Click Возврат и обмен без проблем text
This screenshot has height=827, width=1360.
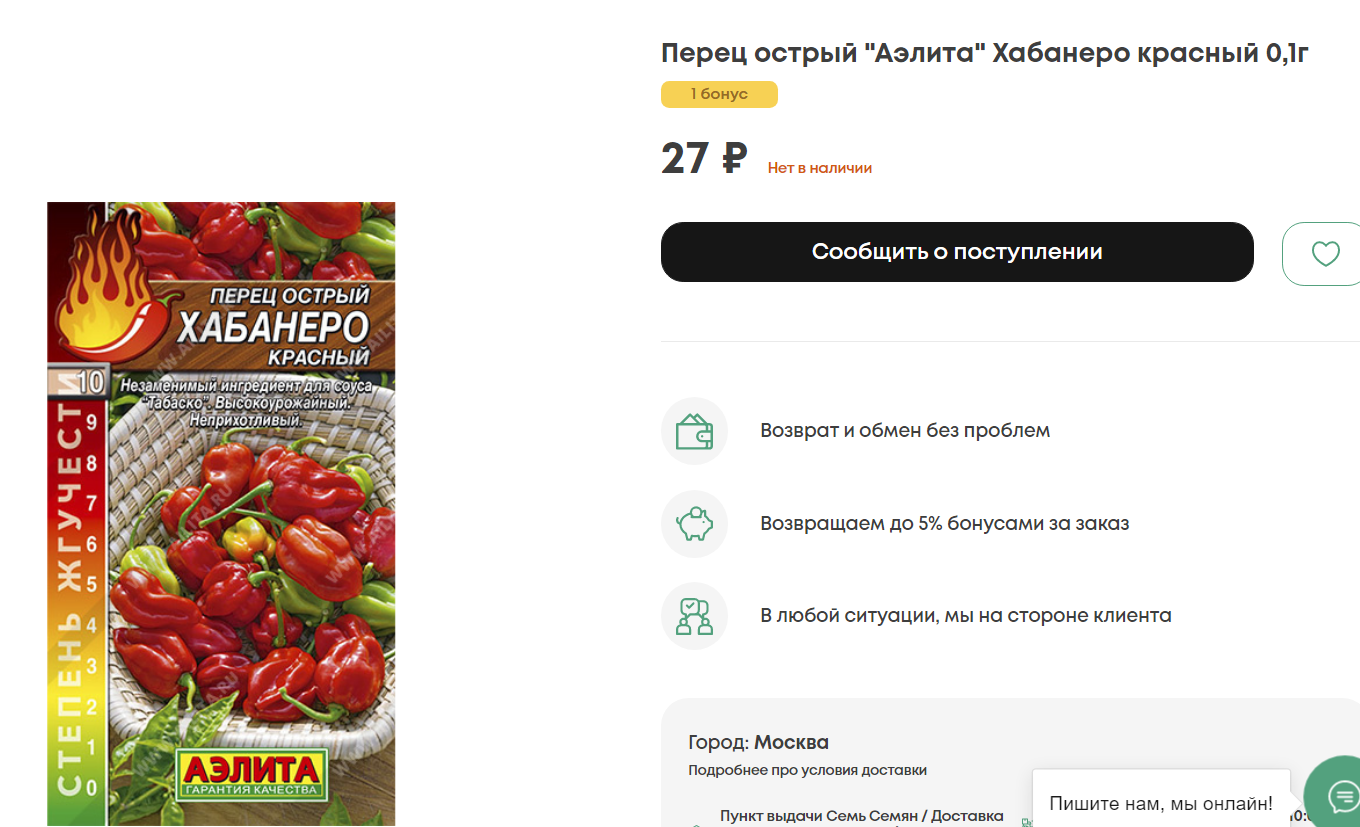[905, 431]
